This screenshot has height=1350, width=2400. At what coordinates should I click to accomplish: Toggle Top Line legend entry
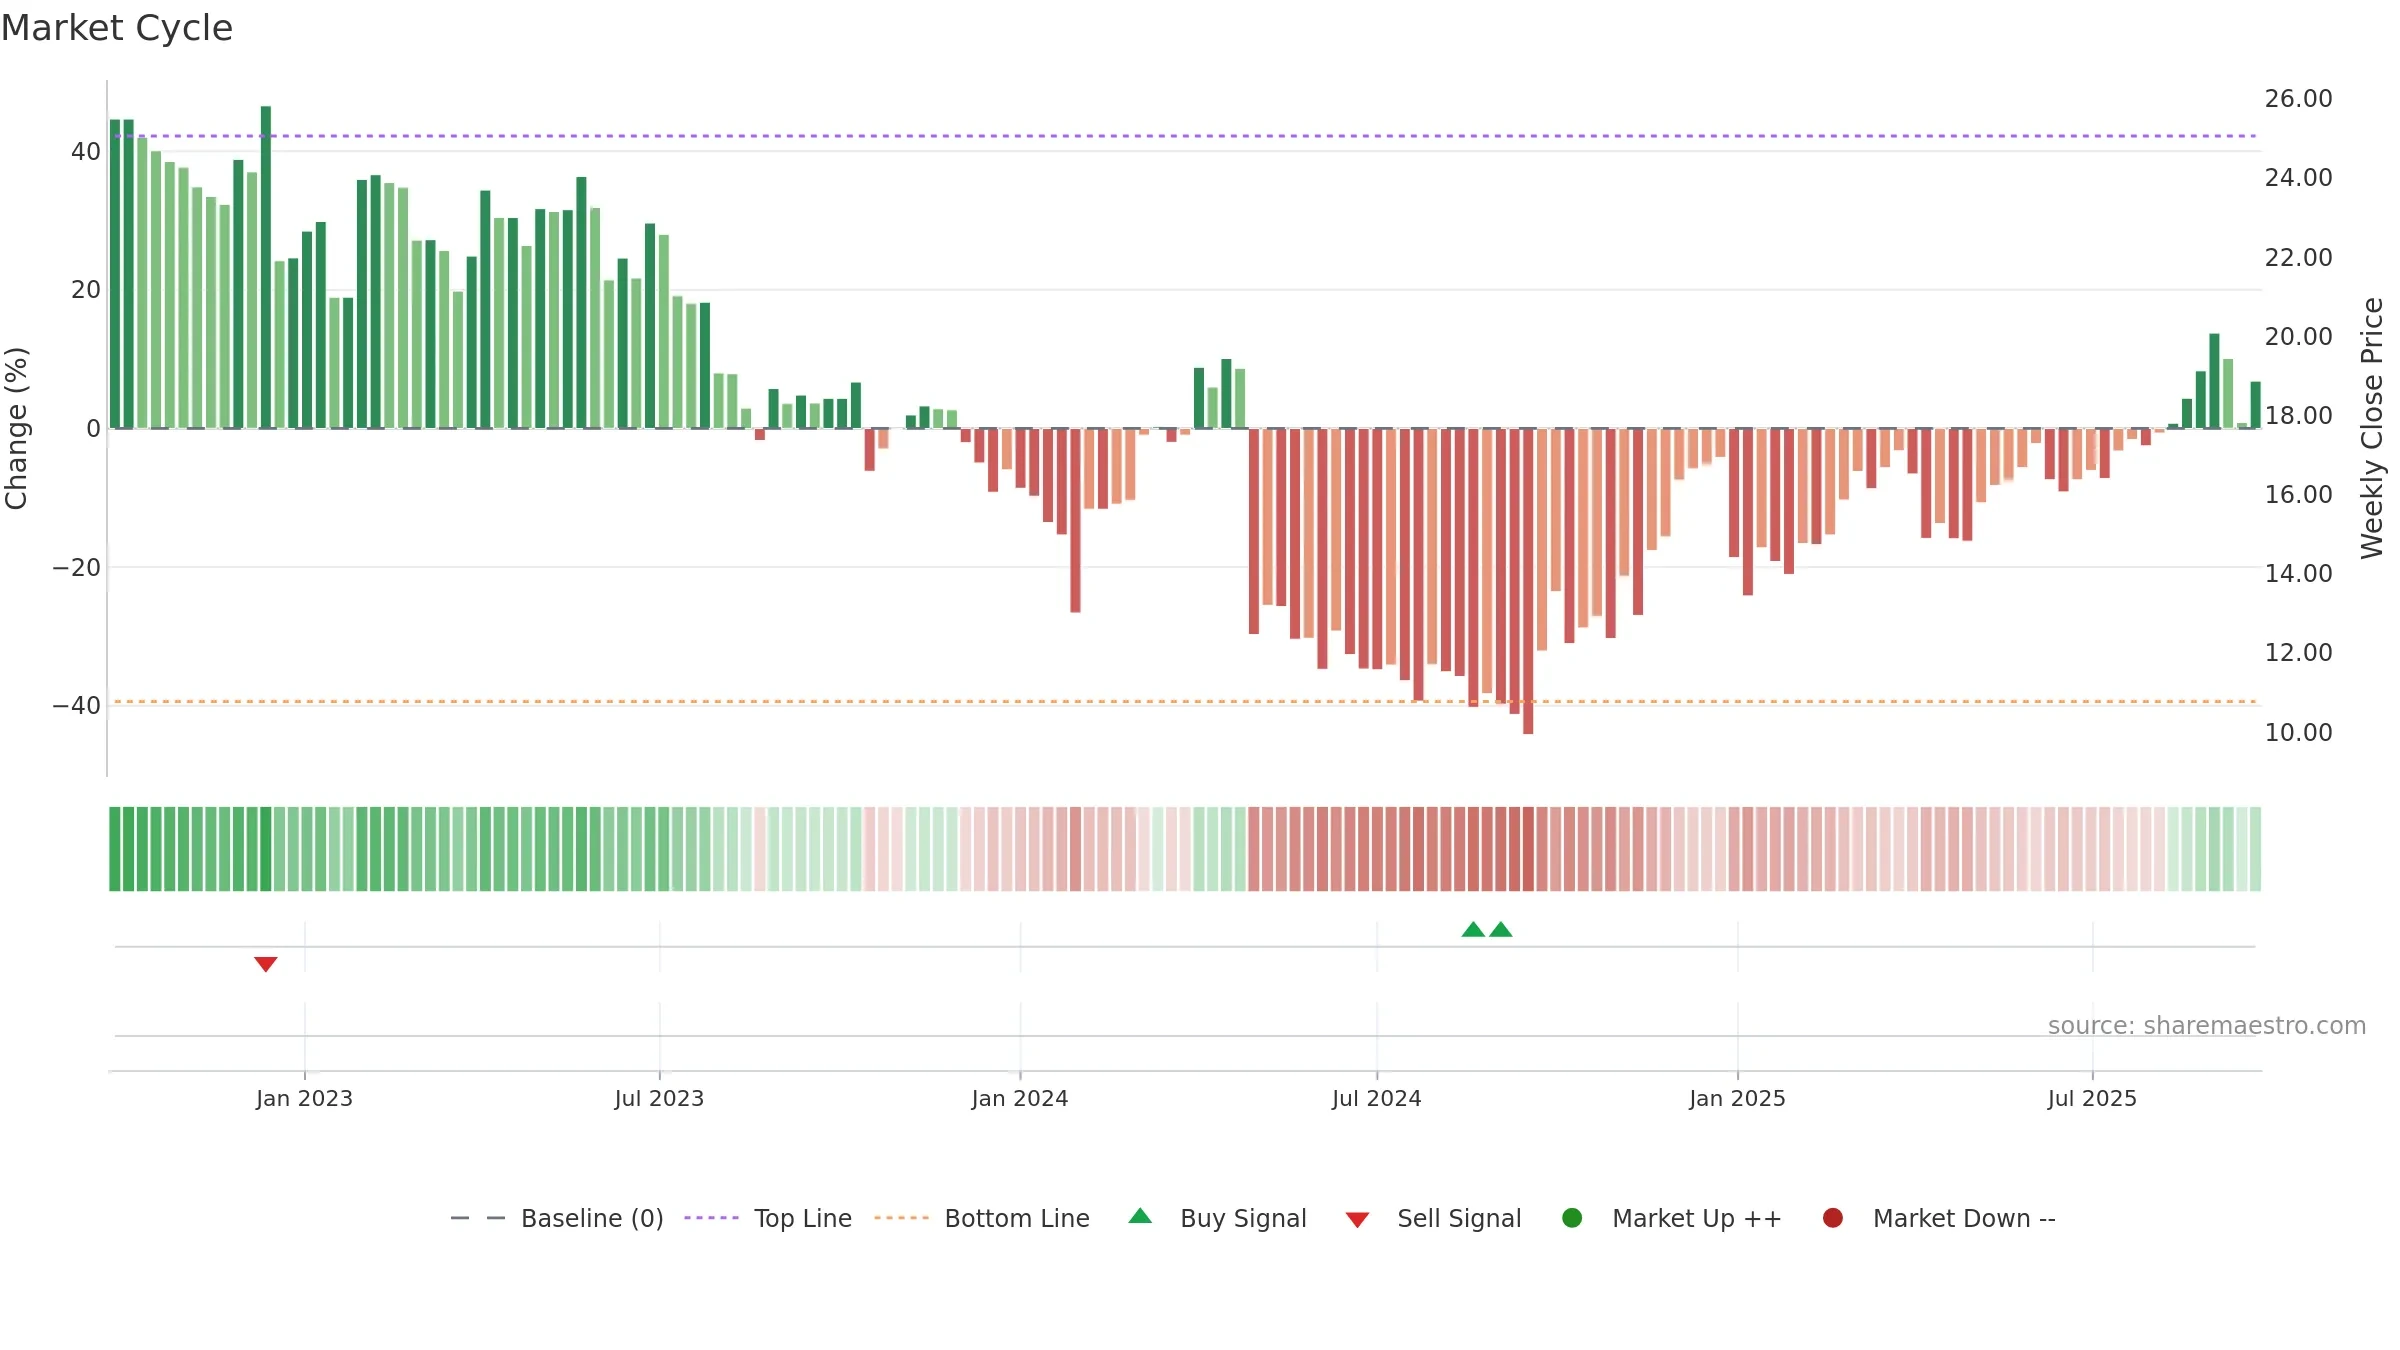pyautogui.click(x=768, y=1218)
